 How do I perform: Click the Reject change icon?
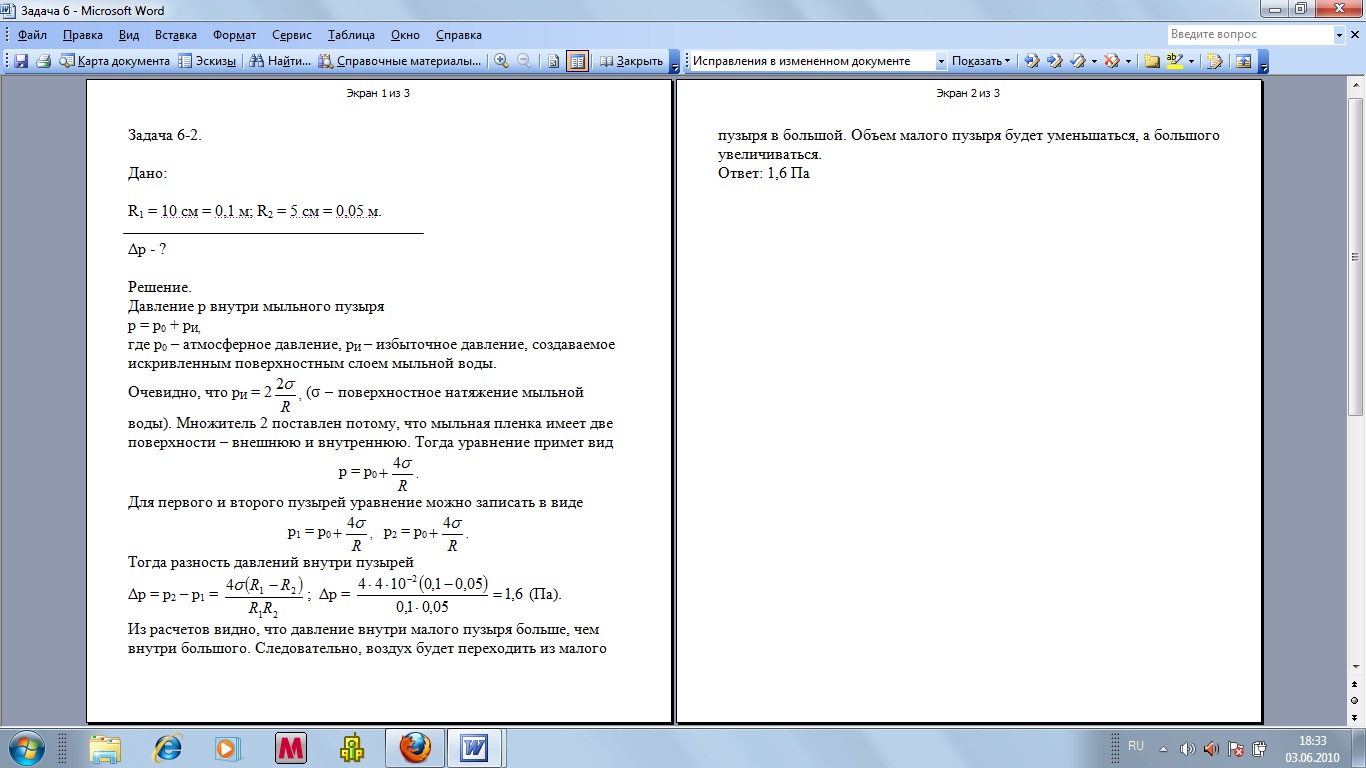click(1111, 61)
